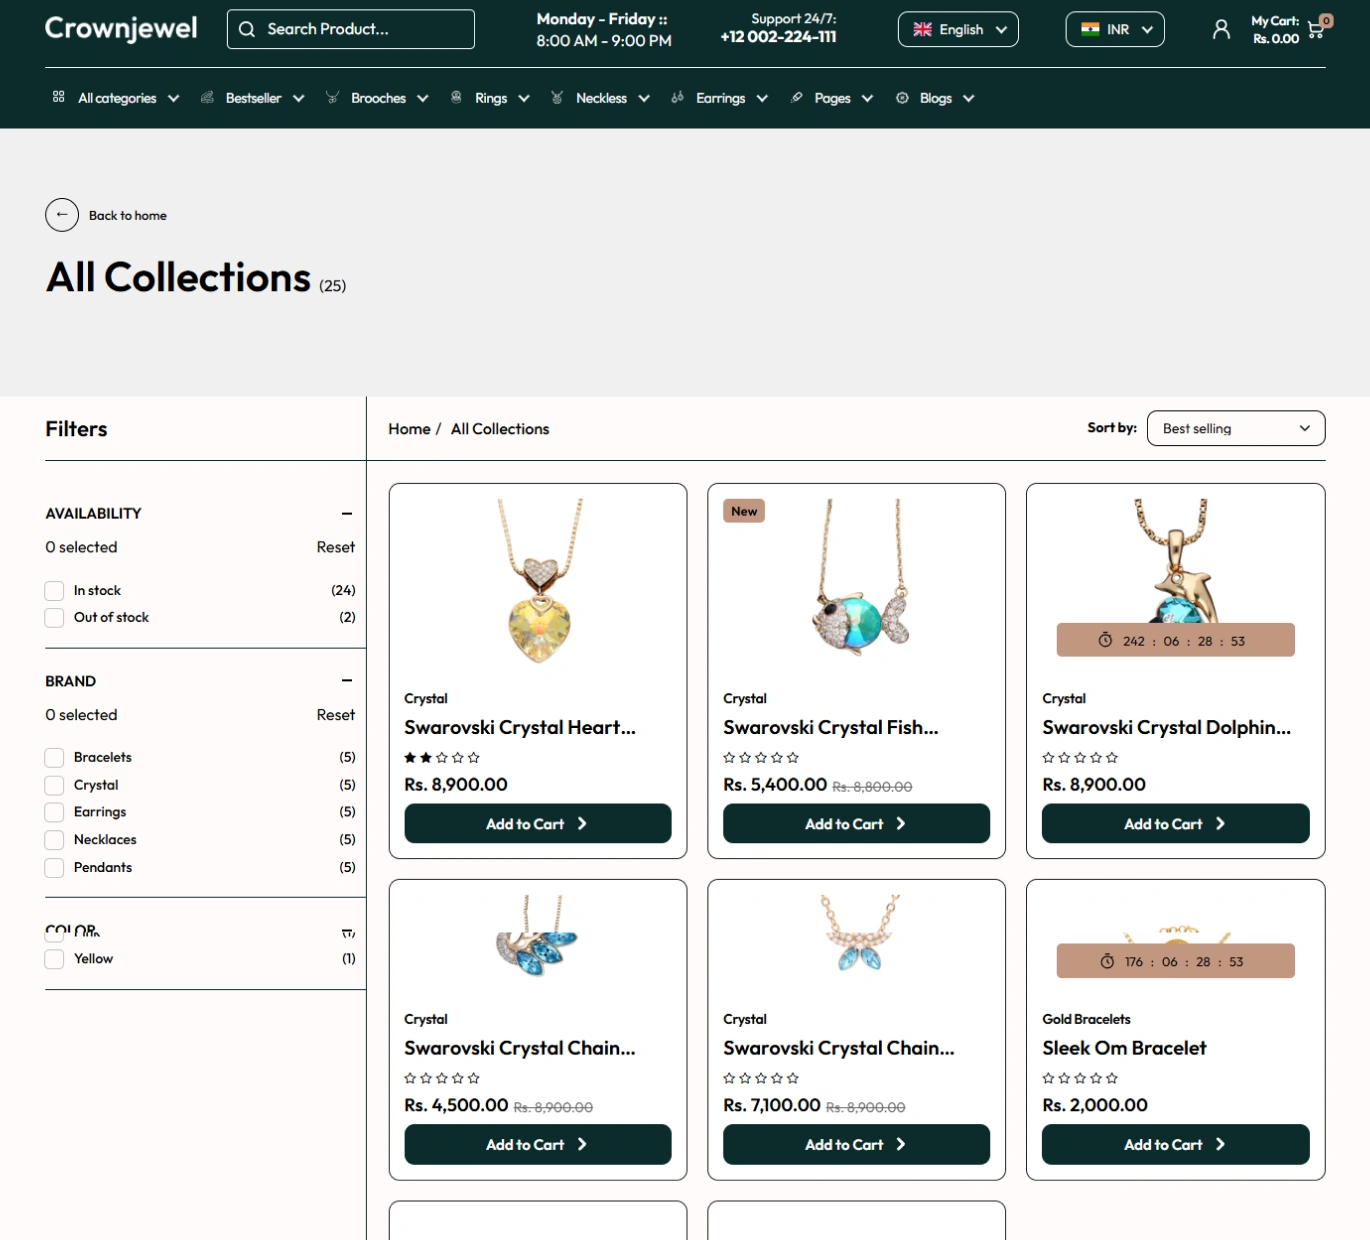Add Rs. 4,500.00 Crystal Chain to cart
This screenshot has height=1240, width=1370.
(538, 1144)
